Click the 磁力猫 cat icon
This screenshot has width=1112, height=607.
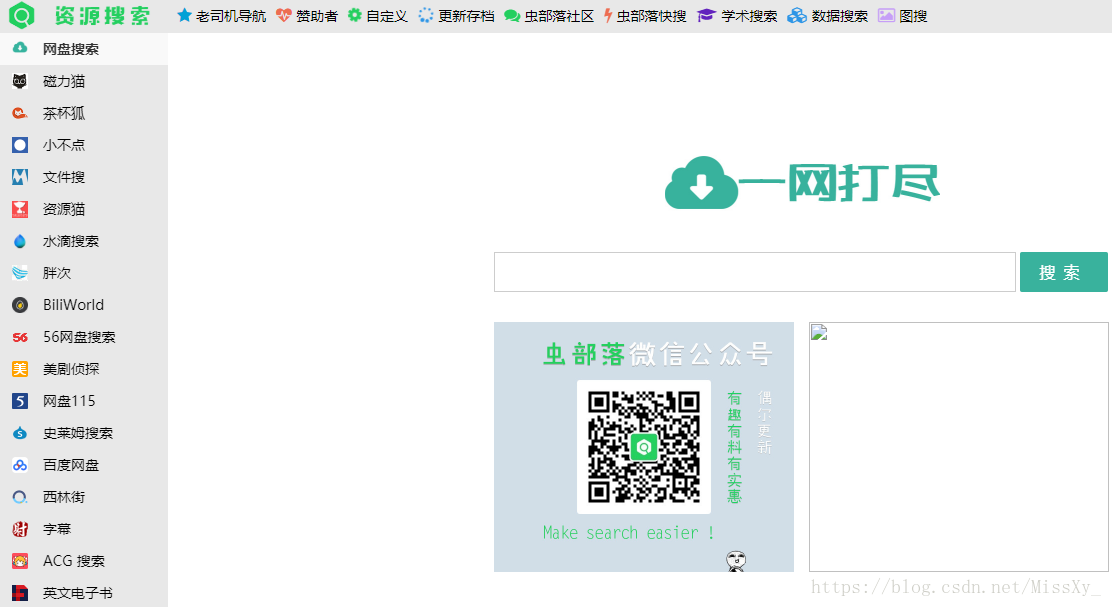point(20,81)
